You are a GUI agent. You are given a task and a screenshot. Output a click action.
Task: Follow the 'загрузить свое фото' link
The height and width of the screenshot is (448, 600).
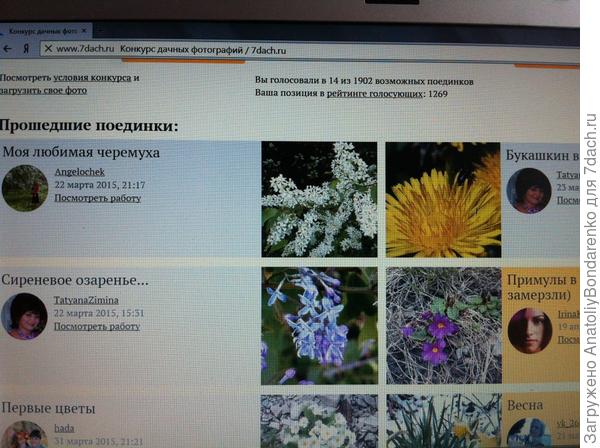[x=43, y=90]
